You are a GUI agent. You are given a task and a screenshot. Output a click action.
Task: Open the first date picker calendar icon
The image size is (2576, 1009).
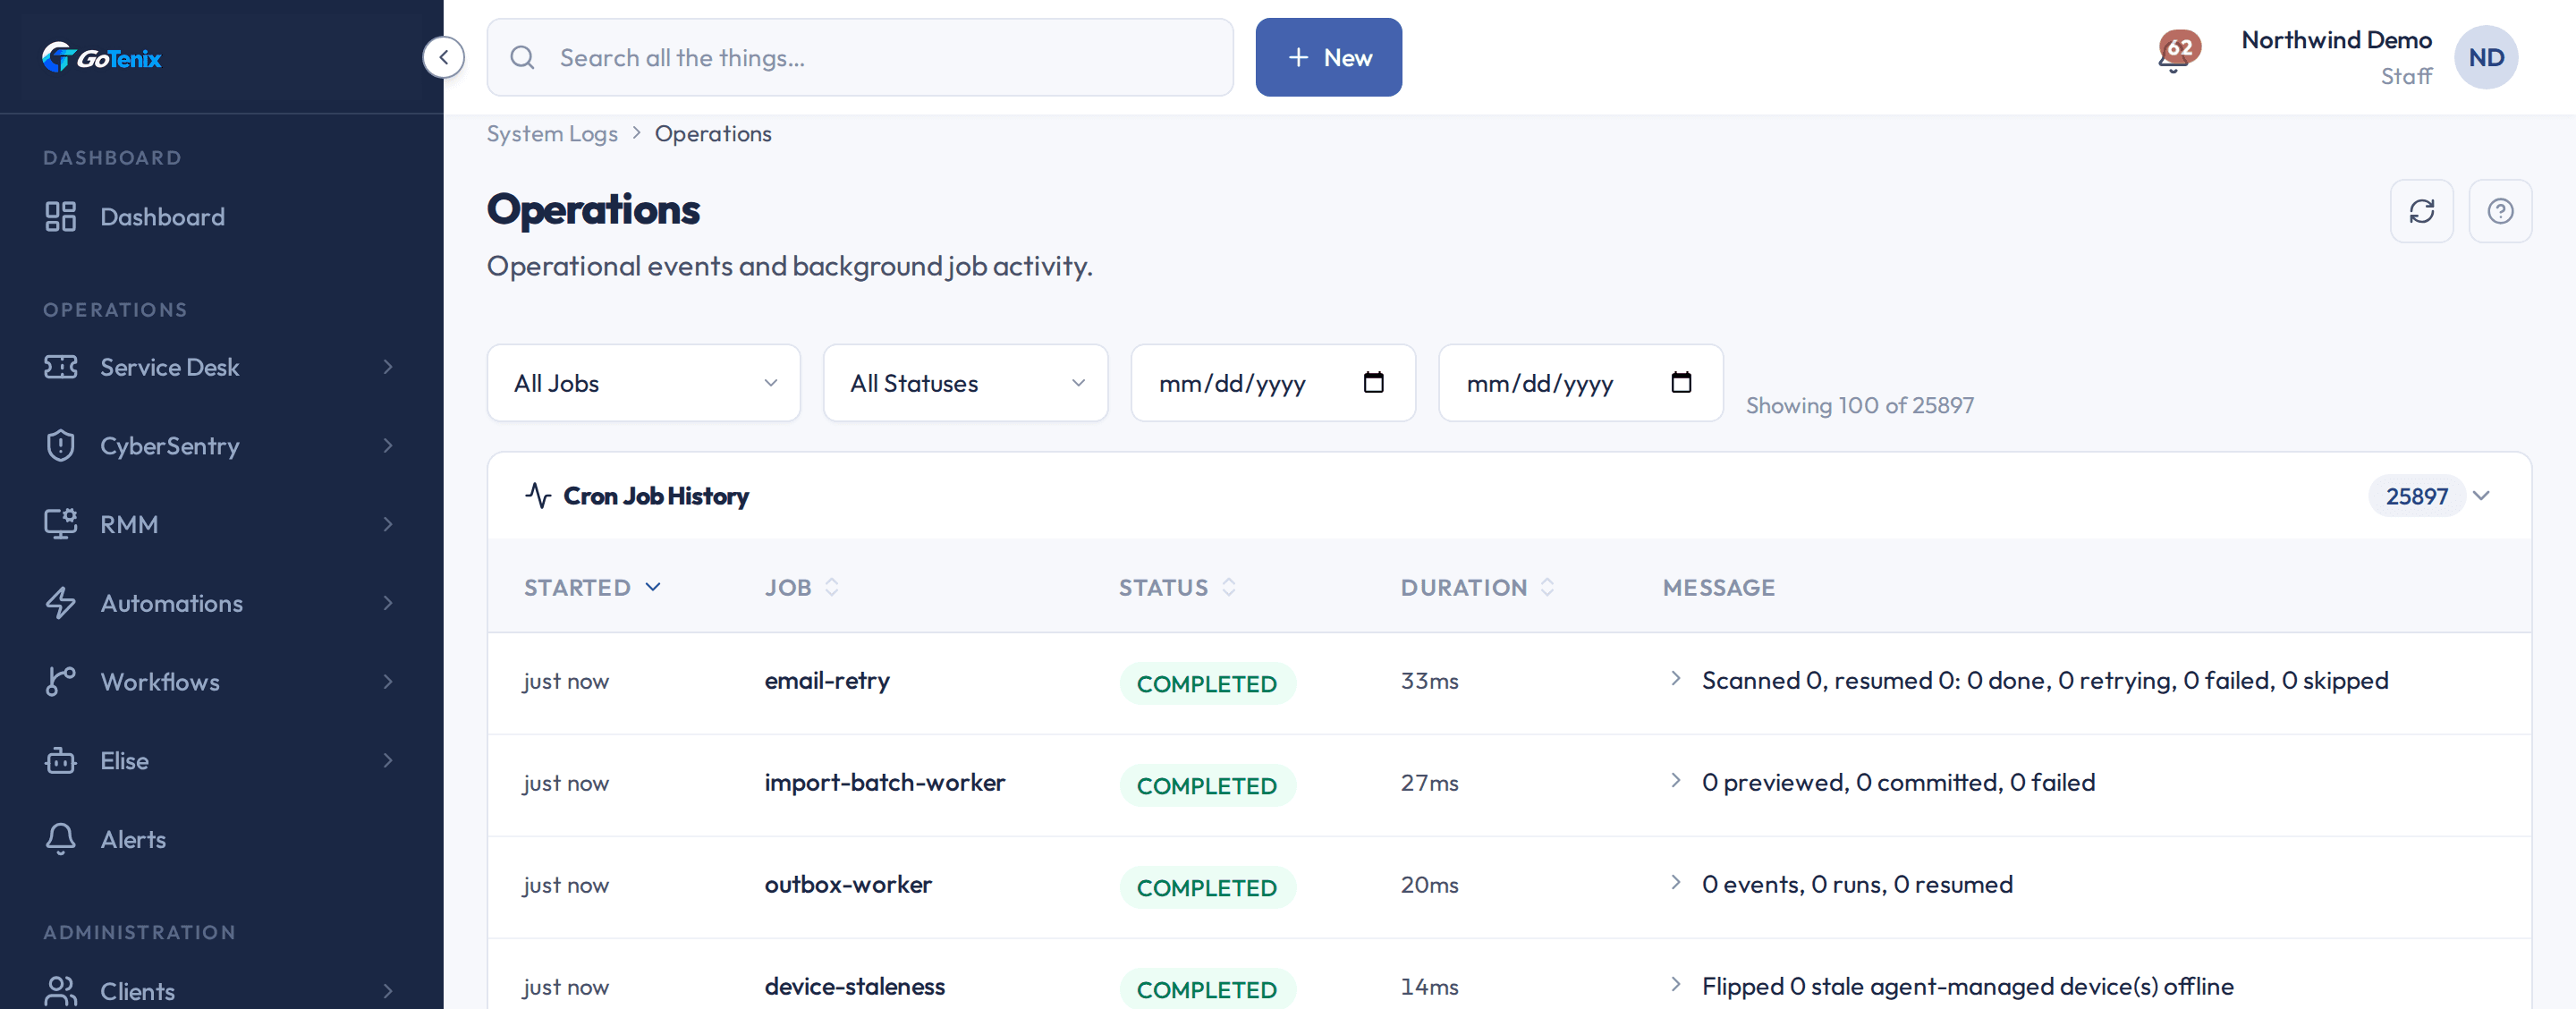(x=1373, y=382)
